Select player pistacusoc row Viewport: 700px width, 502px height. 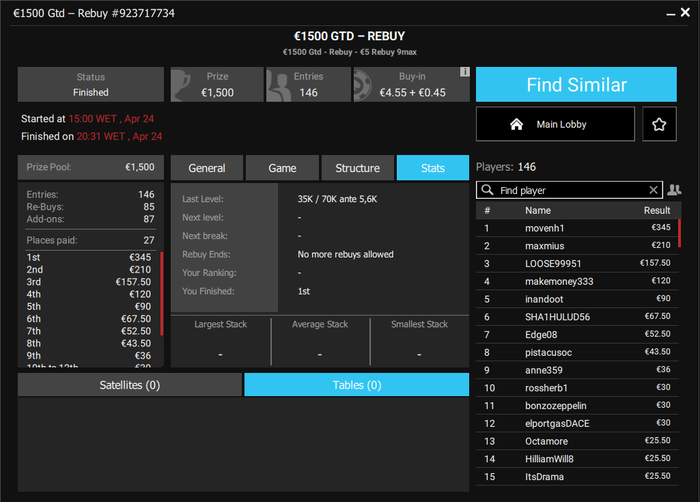(577, 352)
